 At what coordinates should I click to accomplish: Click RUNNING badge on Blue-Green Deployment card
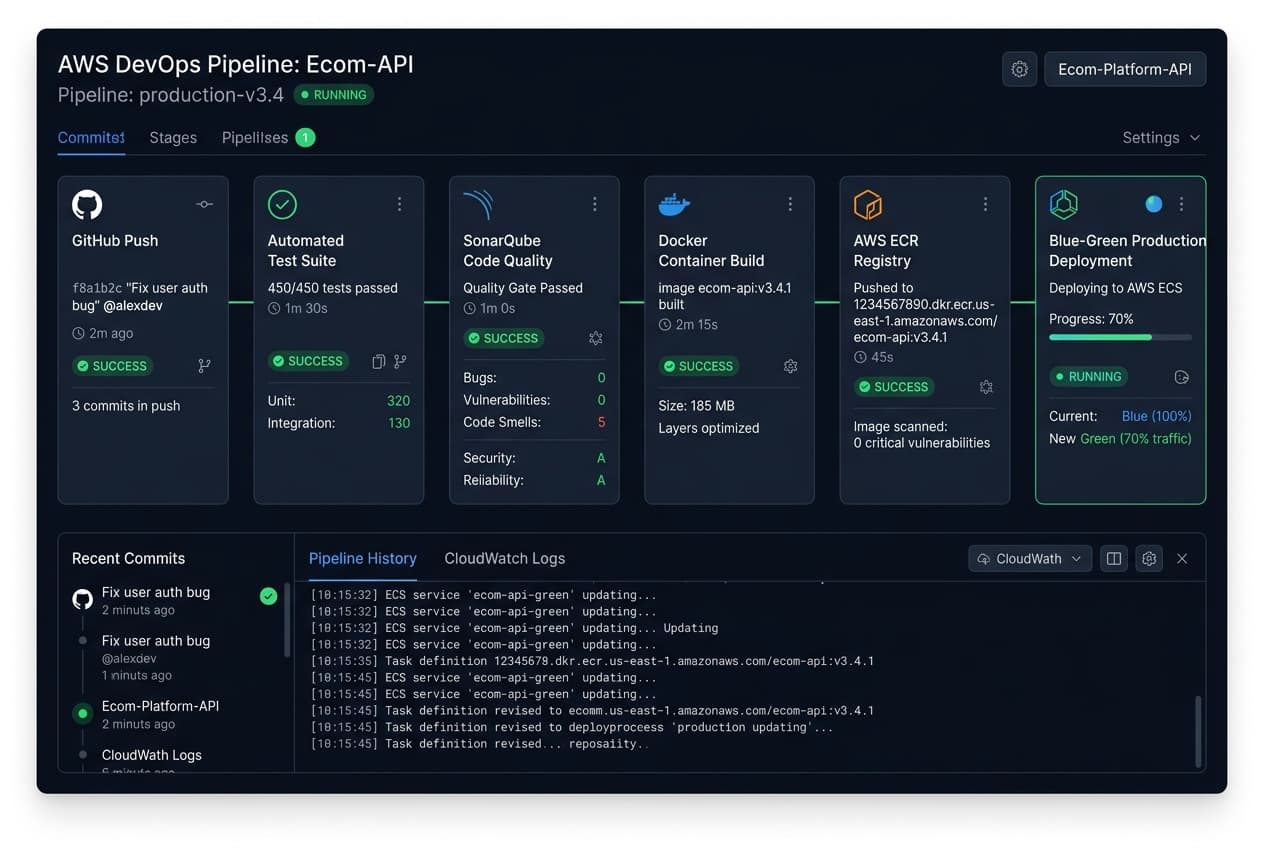pyautogui.click(x=1088, y=377)
